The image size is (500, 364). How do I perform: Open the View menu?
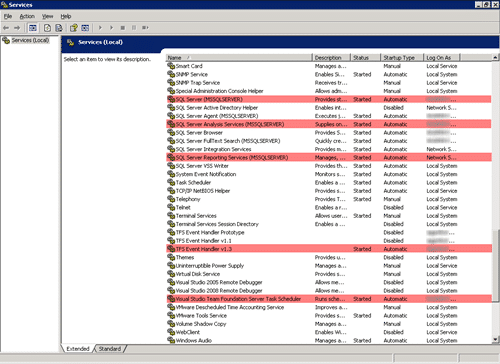47,16
